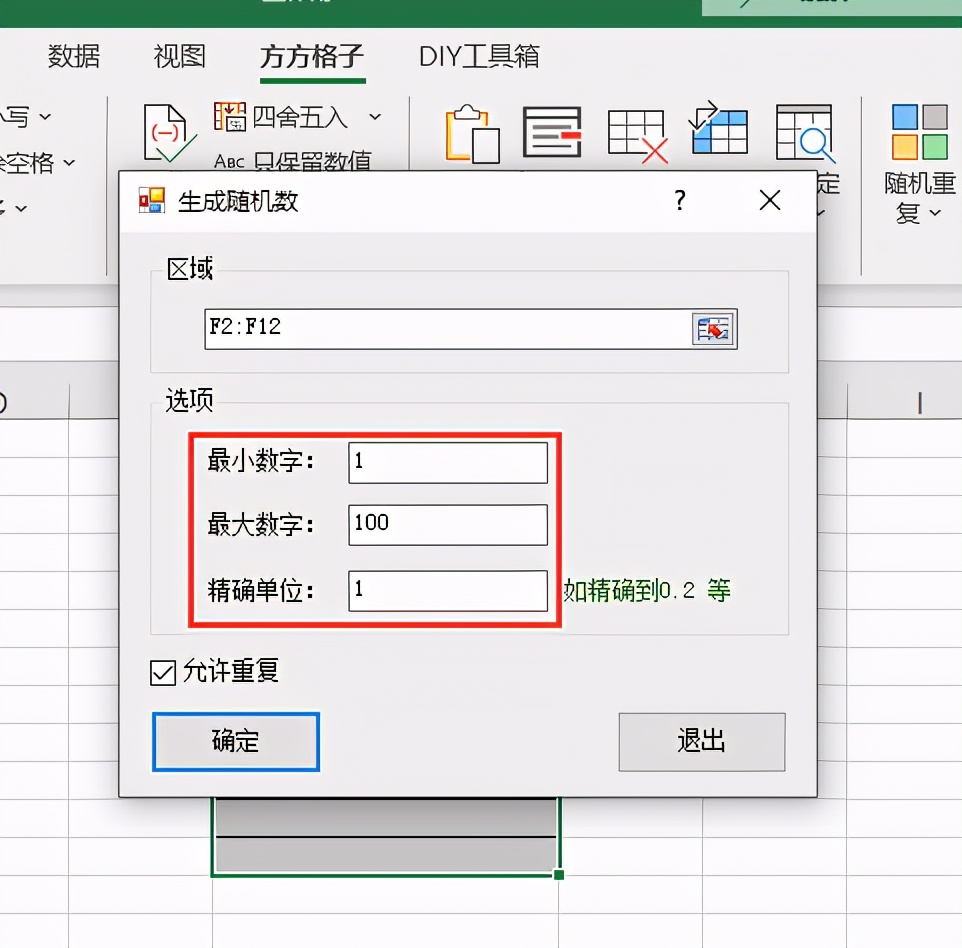Click the clipboard paste tool icon
This screenshot has width=962, height=948.
pos(472,133)
